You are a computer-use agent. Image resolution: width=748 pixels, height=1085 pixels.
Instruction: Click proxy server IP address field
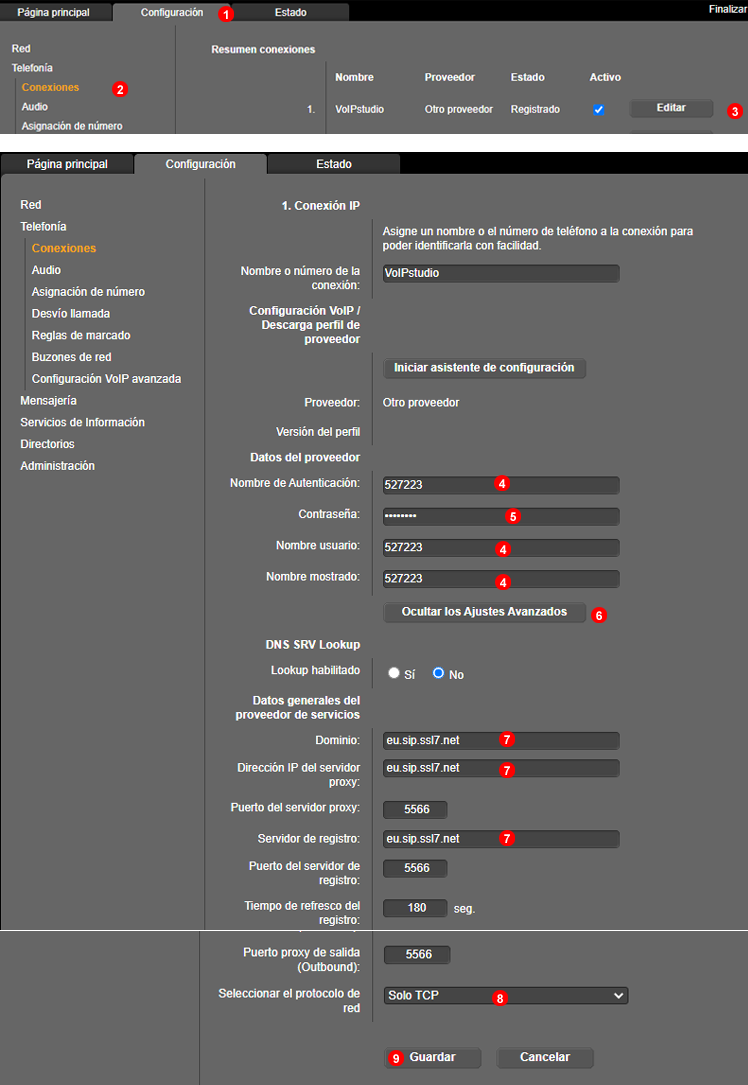(501, 768)
